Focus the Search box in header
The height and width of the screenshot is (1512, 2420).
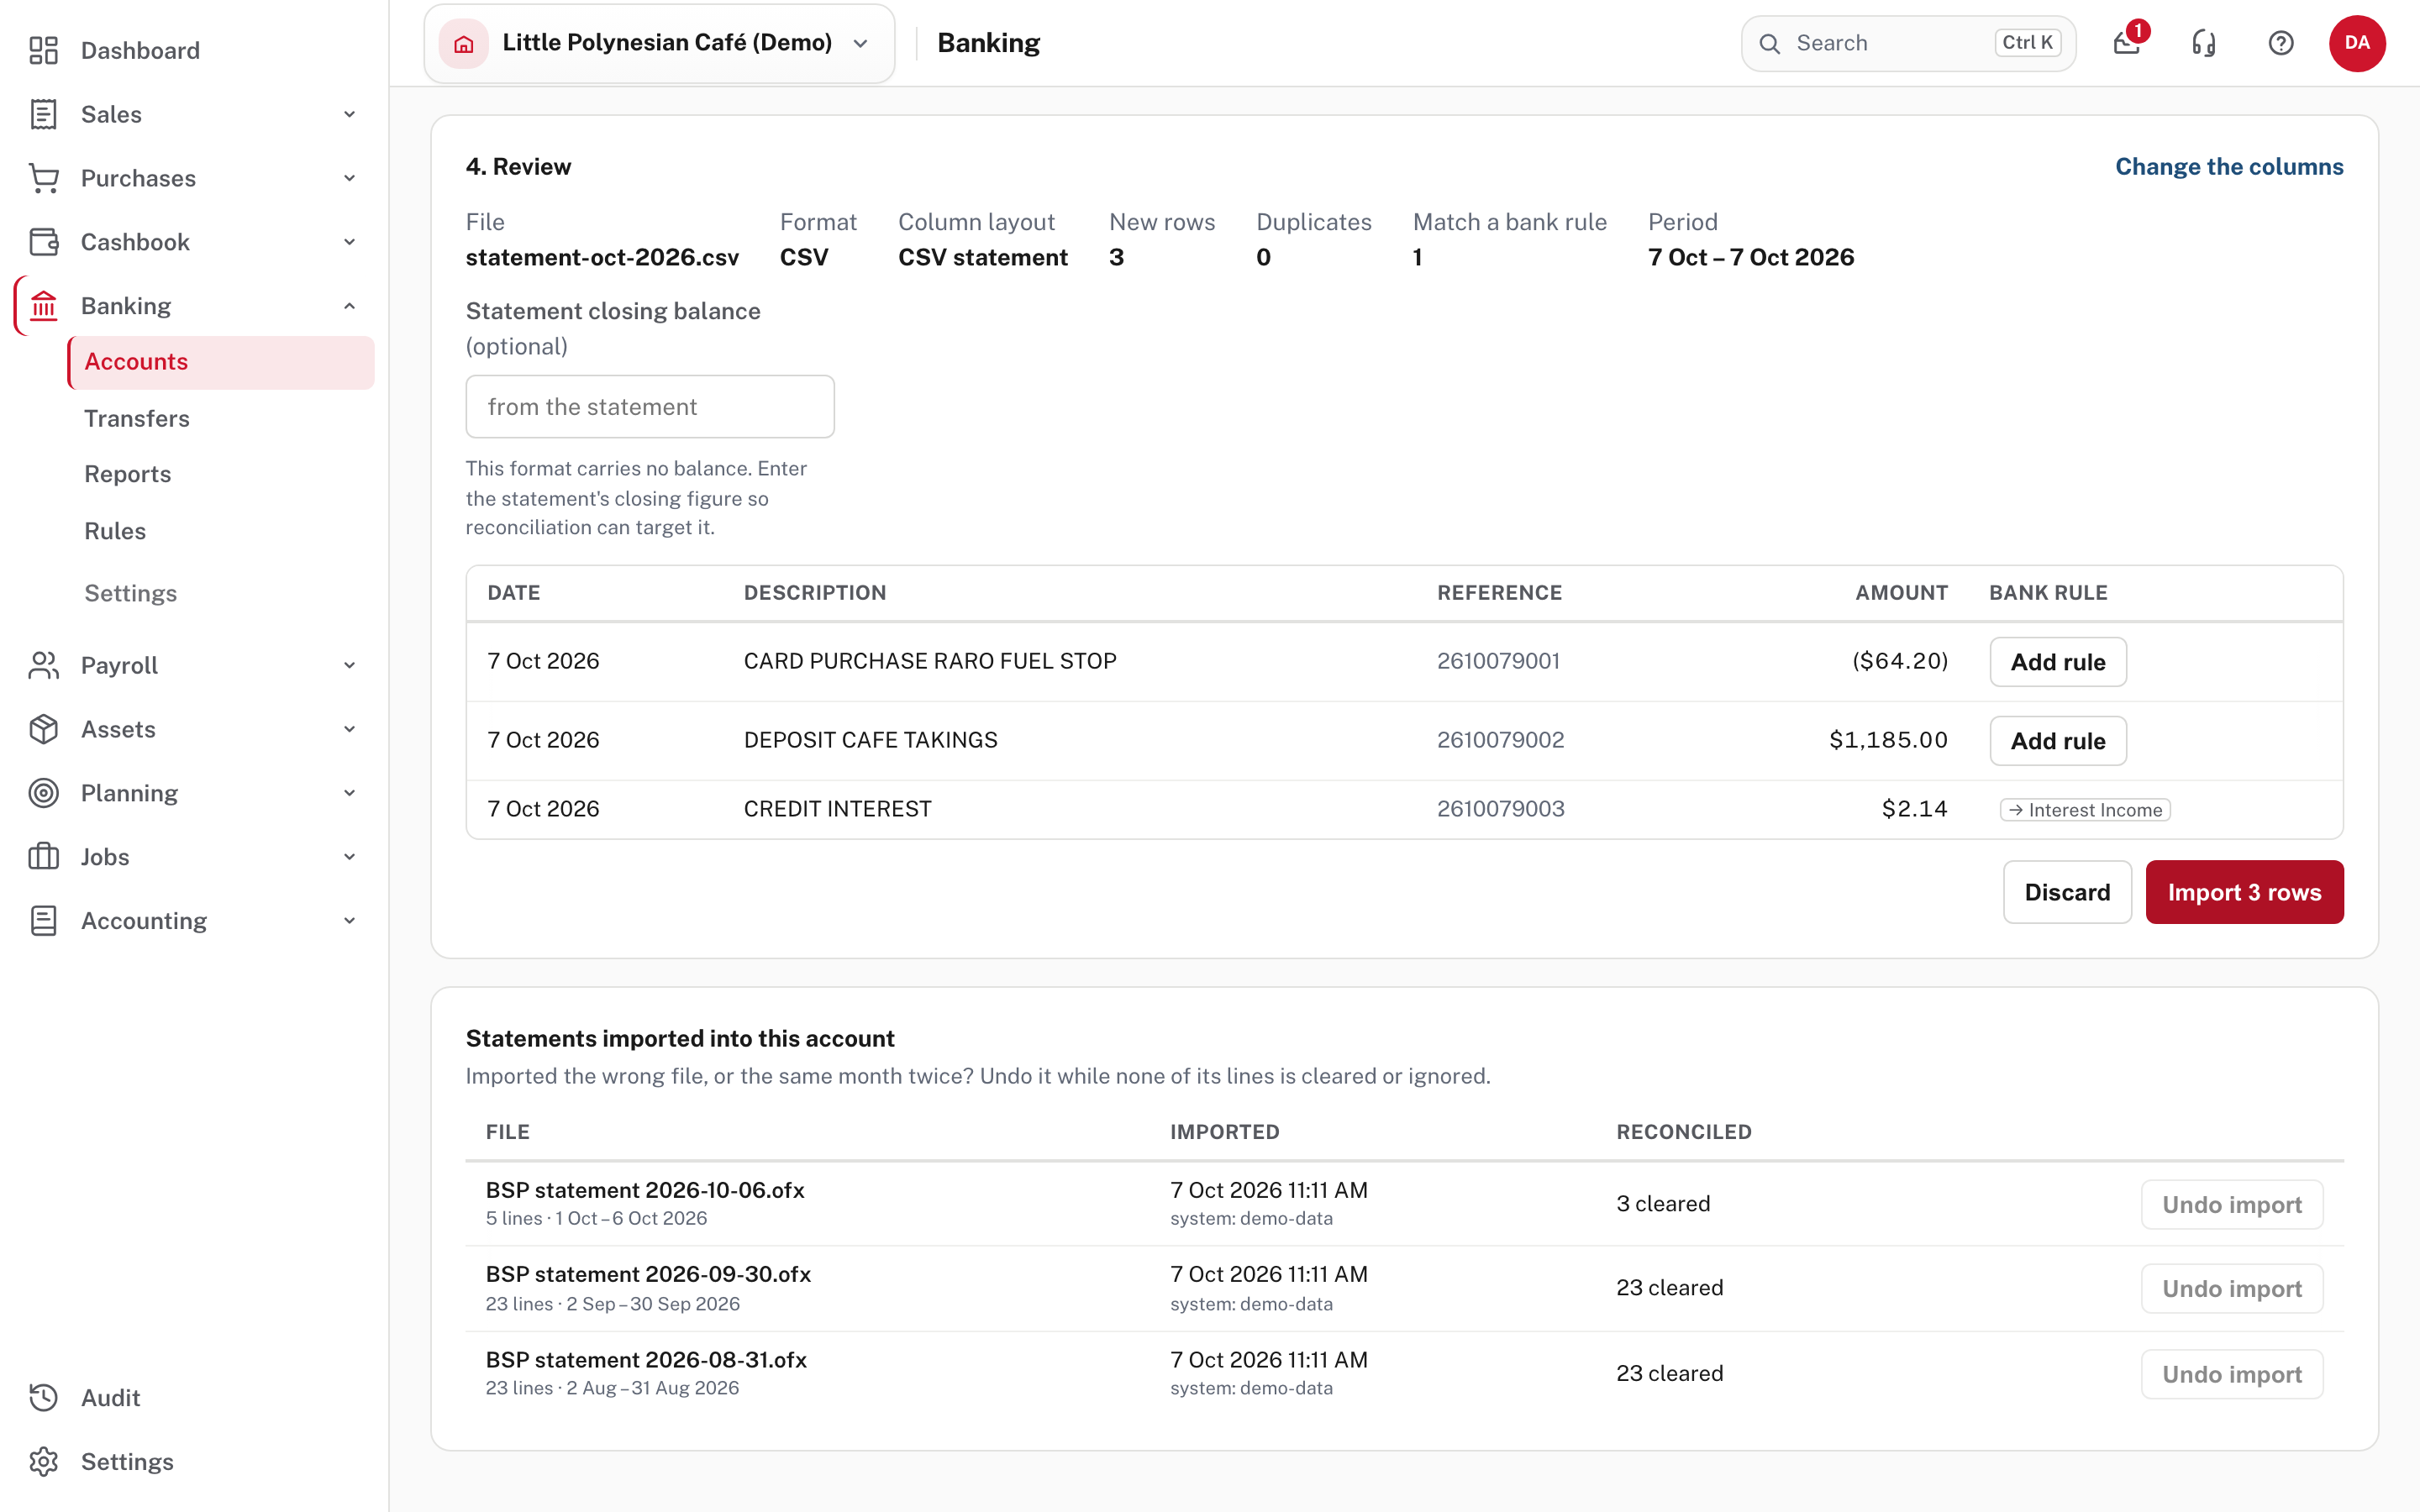pos(1908,43)
